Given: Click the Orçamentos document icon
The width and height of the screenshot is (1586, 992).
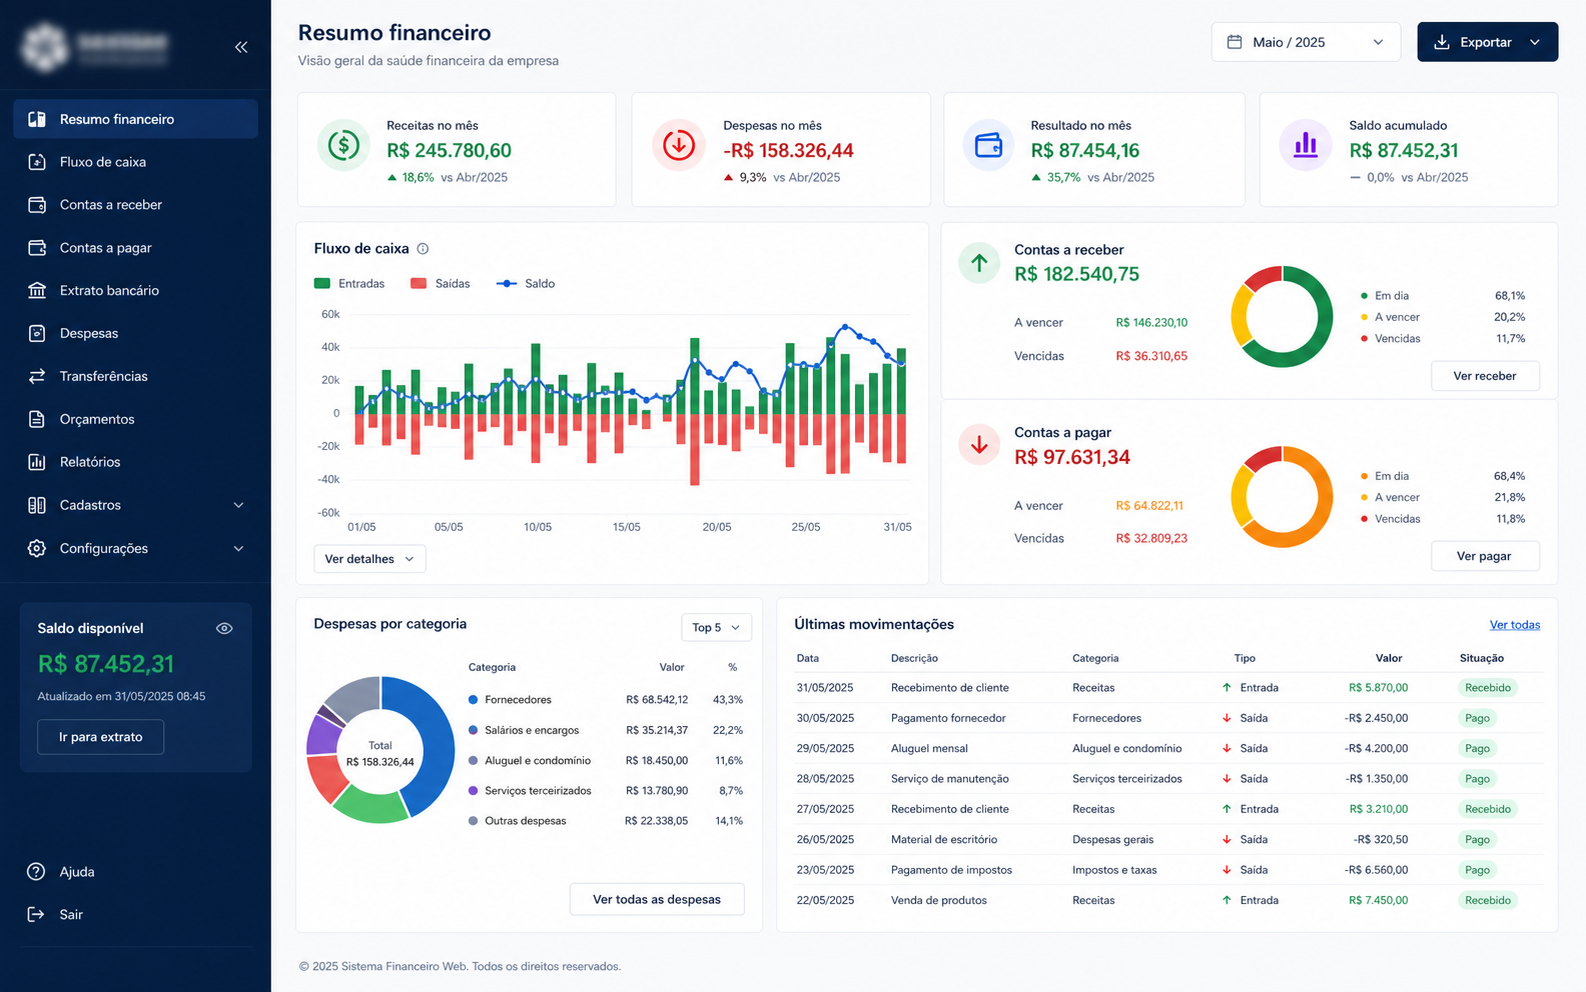Looking at the screenshot, I should [x=37, y=419].
